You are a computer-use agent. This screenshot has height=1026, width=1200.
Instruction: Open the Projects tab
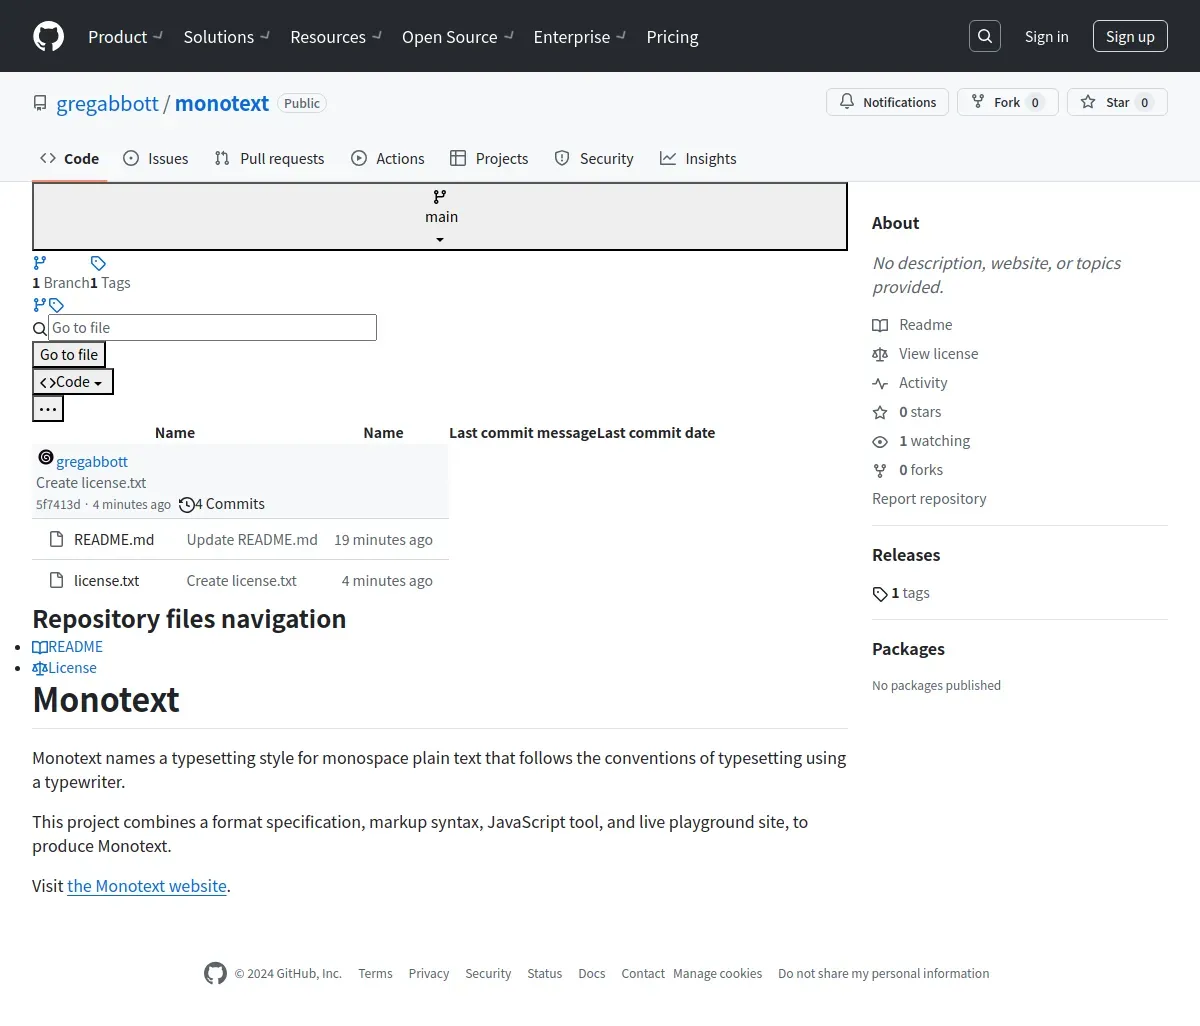click(x=489, y=158)
